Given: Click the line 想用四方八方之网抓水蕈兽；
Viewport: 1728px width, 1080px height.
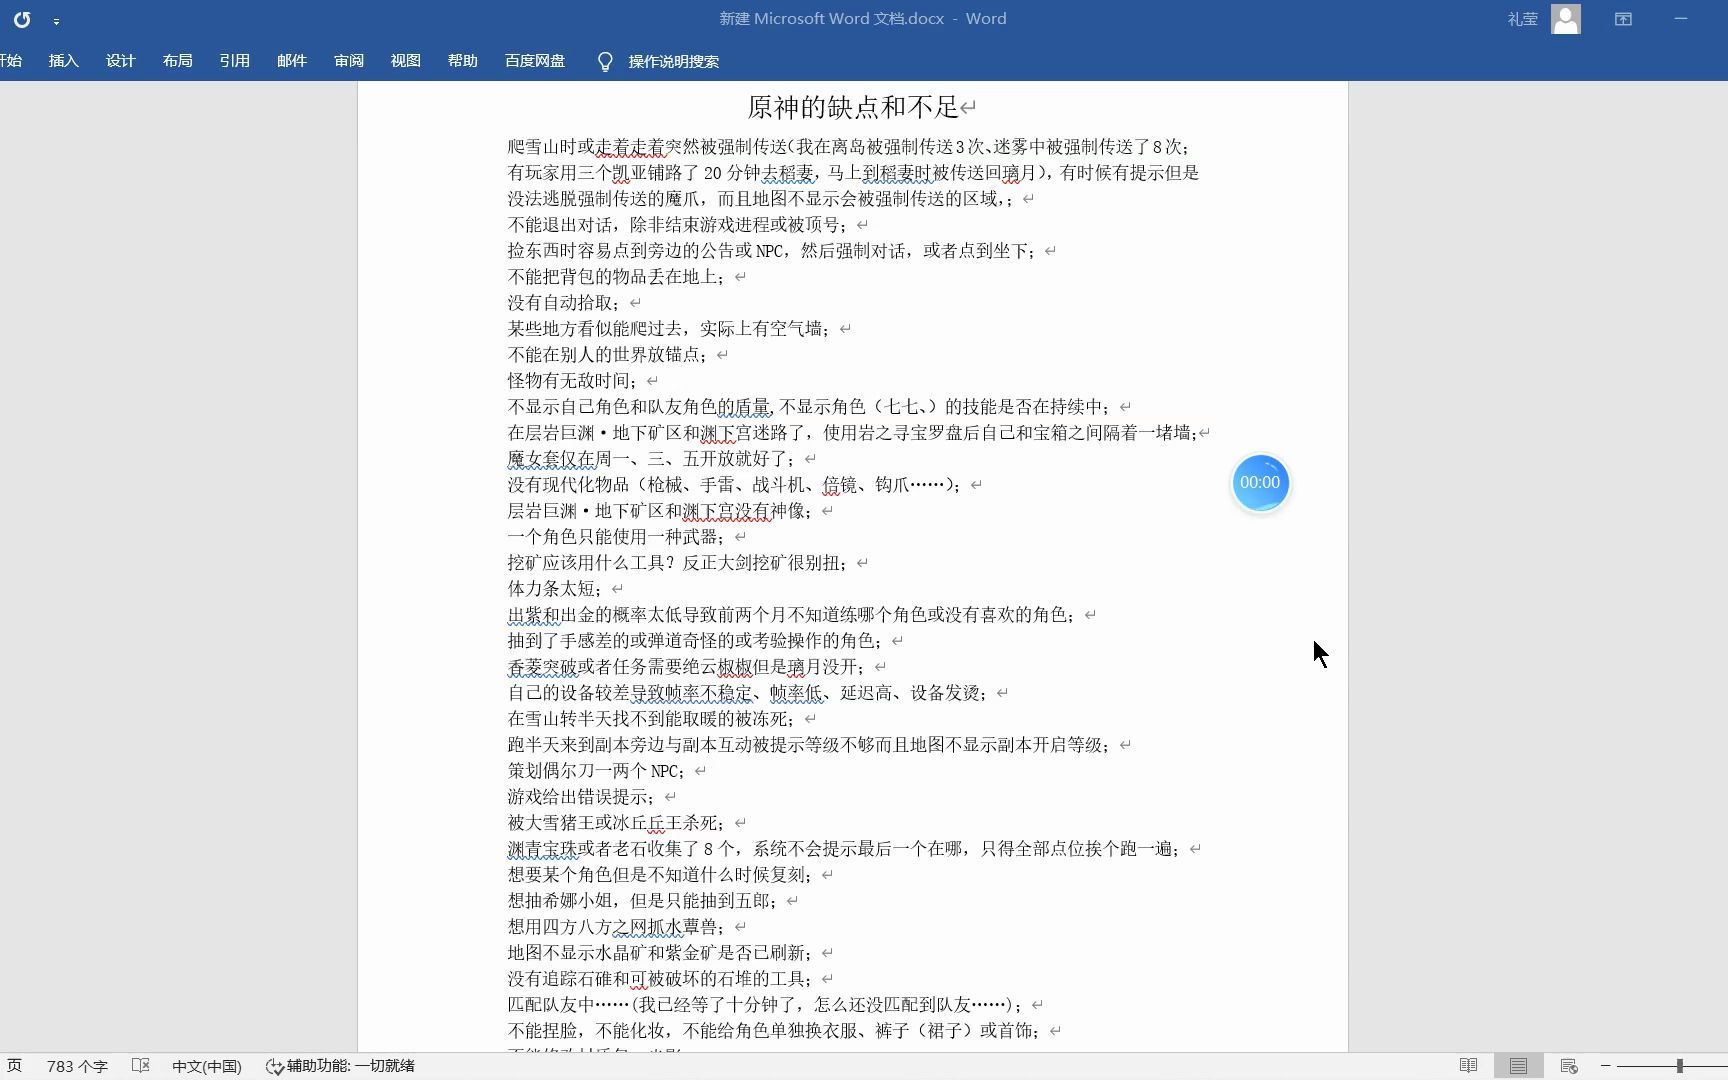Looking at the screenshot, I should 617,927.
